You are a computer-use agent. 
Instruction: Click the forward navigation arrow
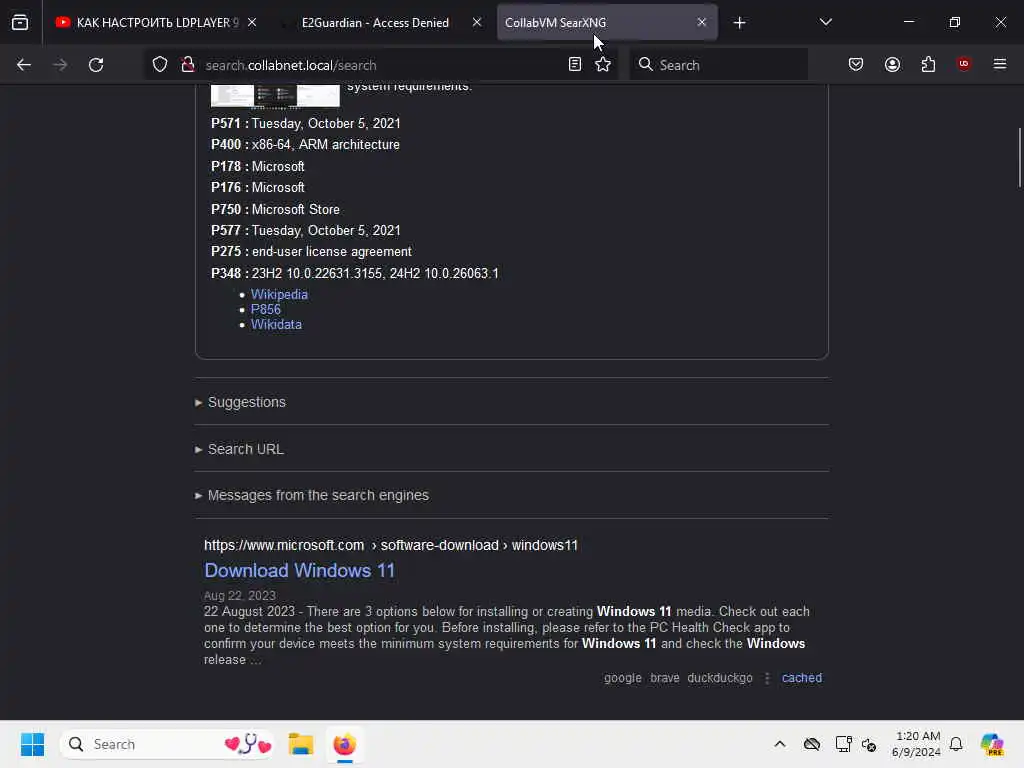(60, 65)
